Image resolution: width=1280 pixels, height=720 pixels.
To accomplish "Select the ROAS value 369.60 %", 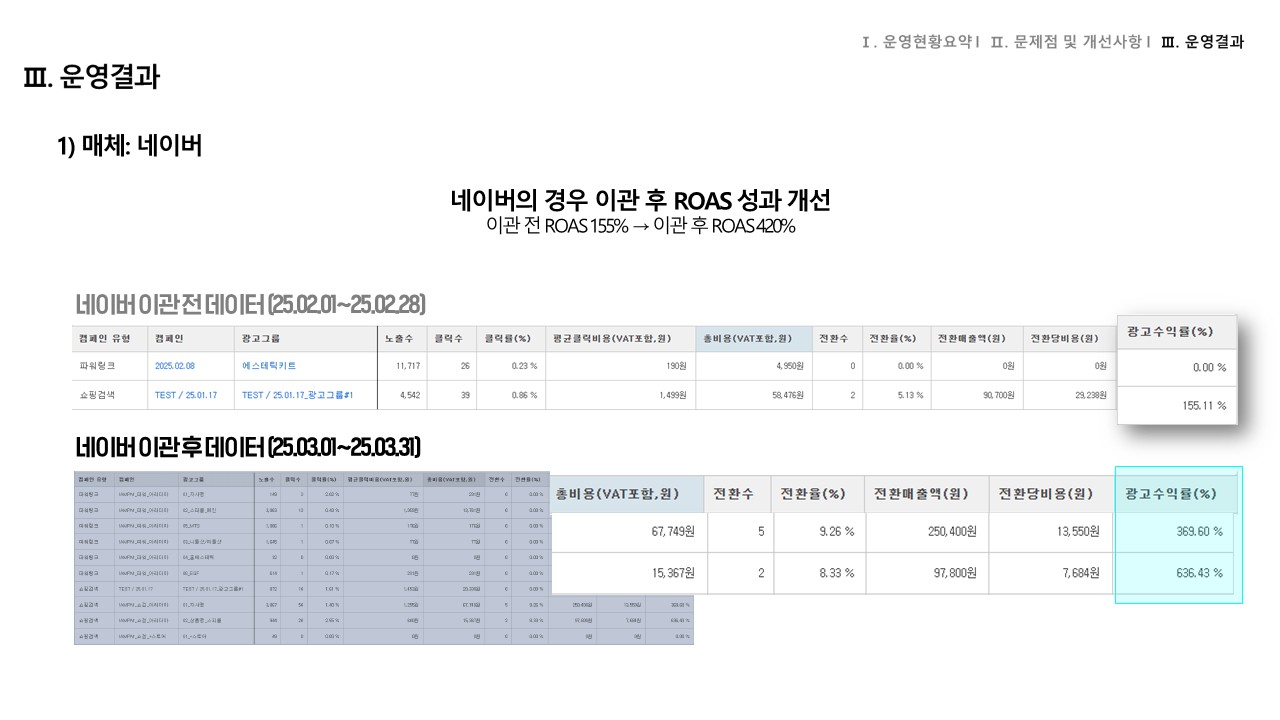I will [x=1199, y=532].
